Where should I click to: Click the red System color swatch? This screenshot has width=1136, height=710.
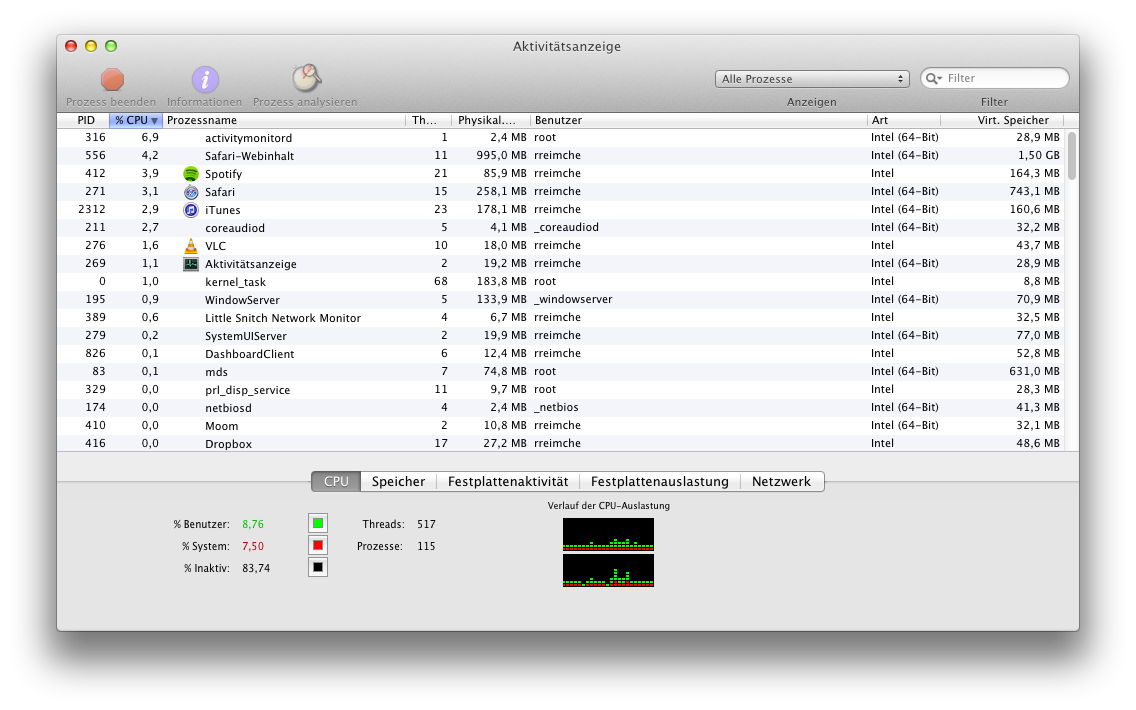pos(318,545)
